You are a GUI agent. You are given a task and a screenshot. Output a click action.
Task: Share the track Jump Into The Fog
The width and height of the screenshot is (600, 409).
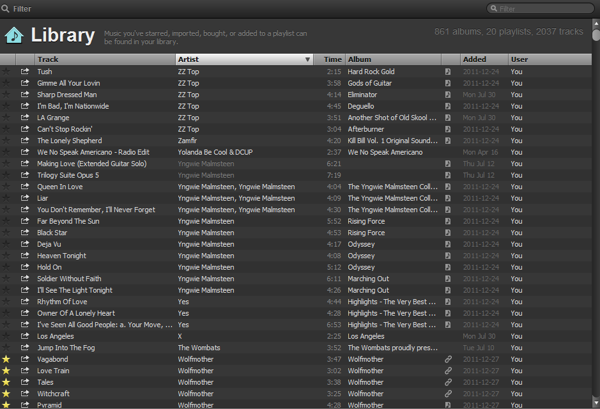tap(25, 347)
